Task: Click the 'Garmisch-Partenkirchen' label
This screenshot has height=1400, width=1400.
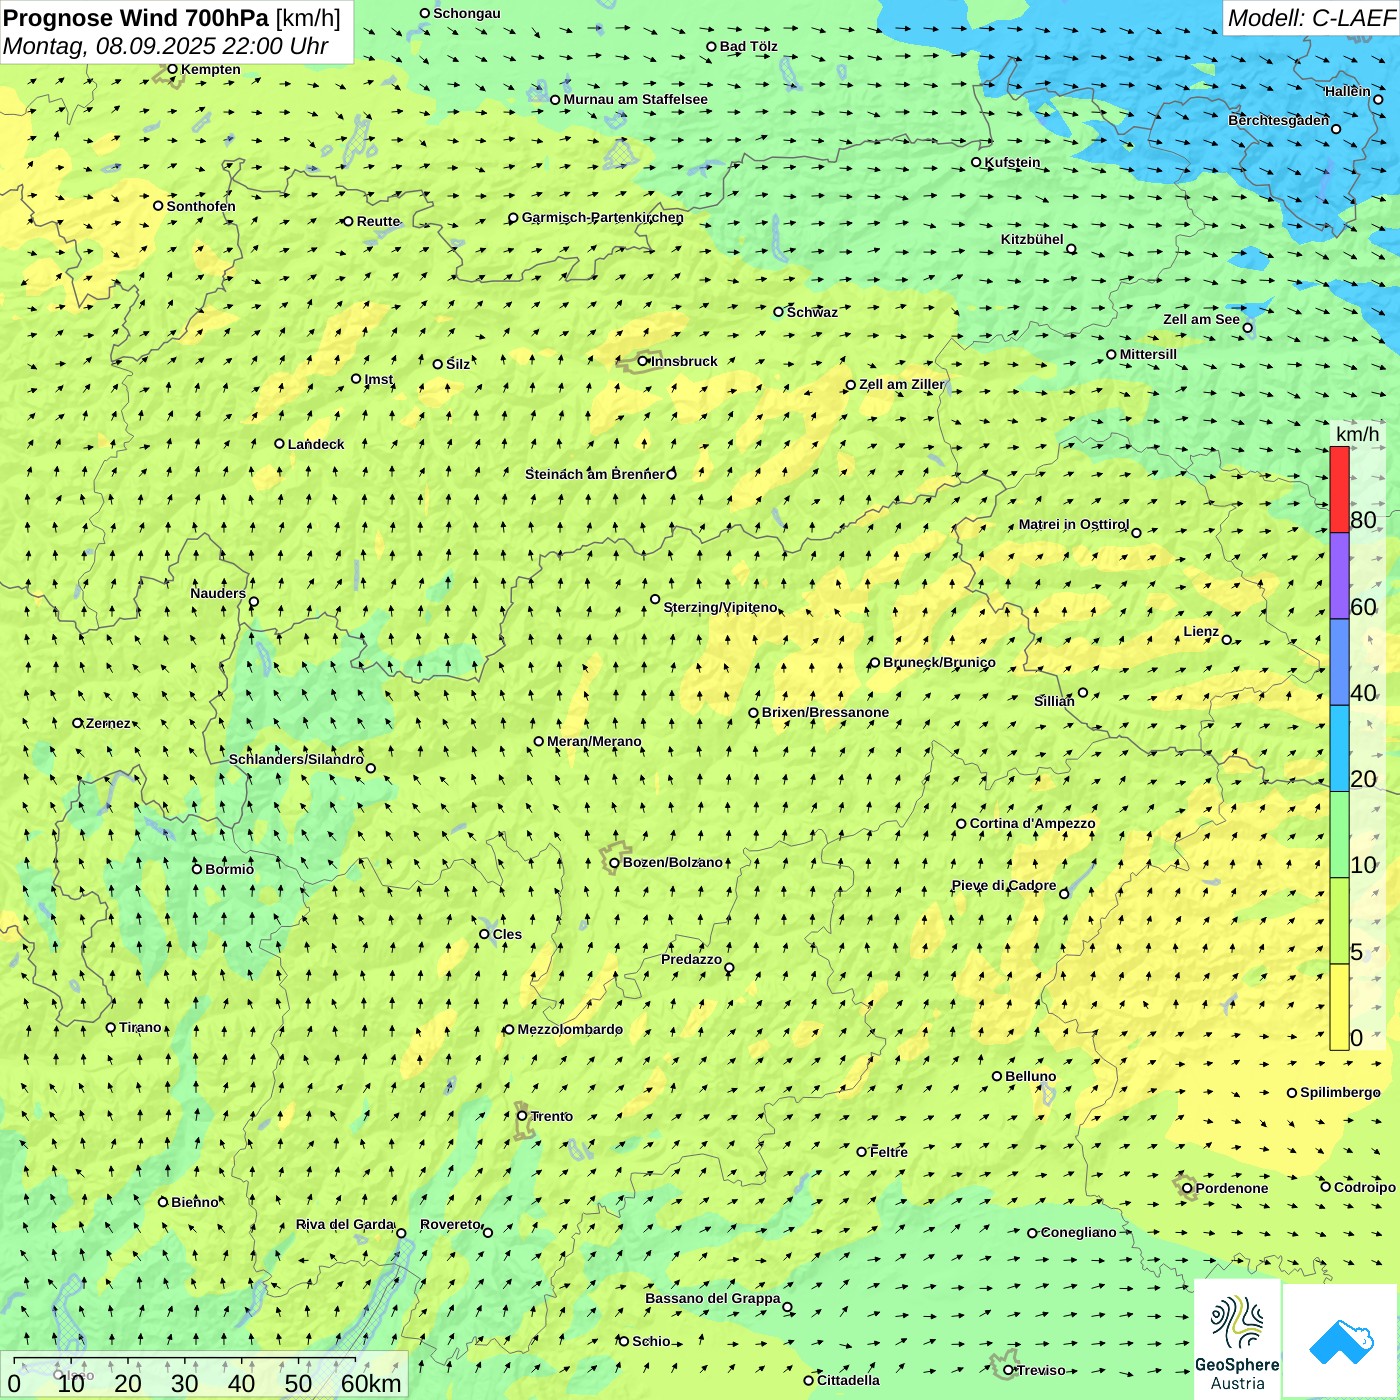Action: [603, 217]
